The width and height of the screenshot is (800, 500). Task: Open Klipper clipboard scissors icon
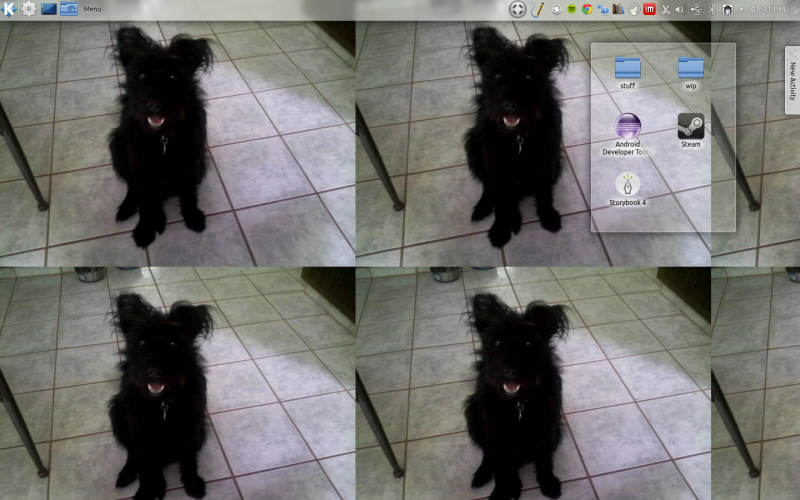pyautogui.click(x=665, y=9)
